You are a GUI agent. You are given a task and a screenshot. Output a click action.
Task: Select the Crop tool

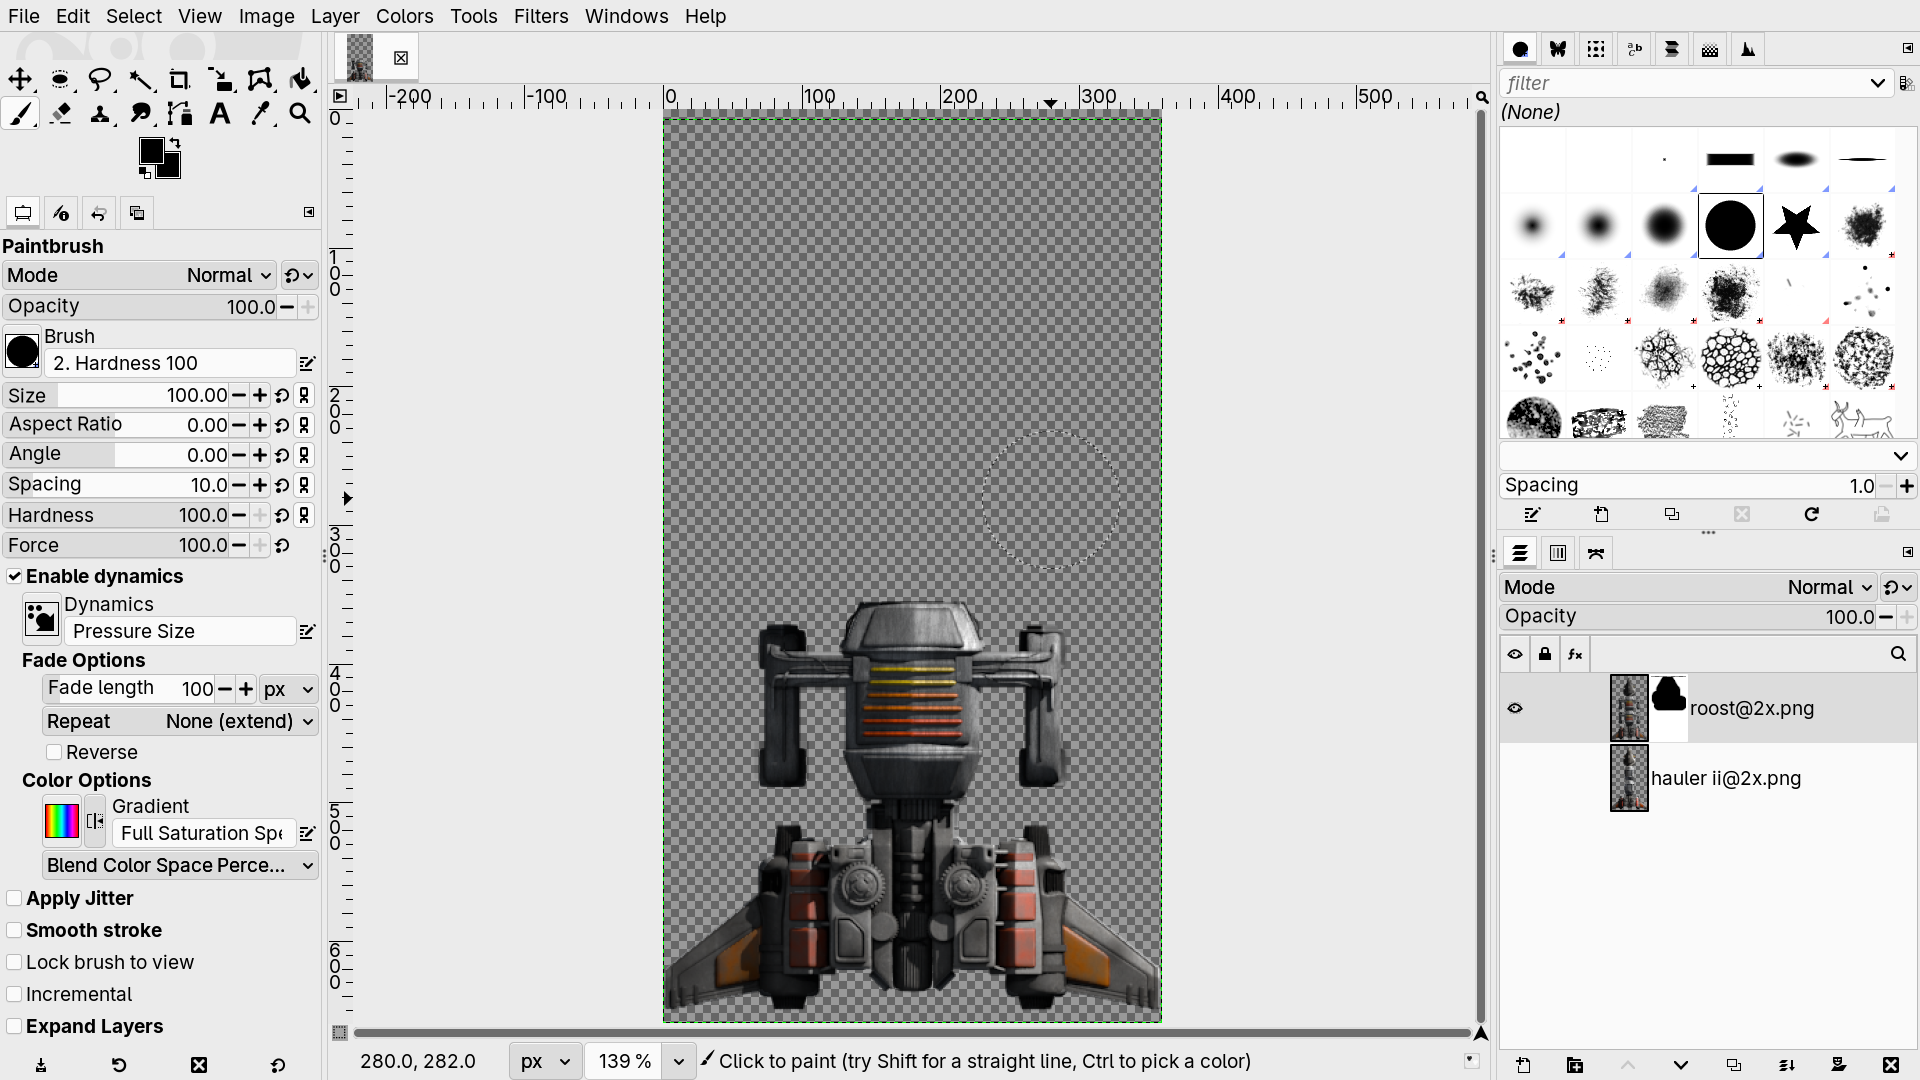[x=180, y=80]
